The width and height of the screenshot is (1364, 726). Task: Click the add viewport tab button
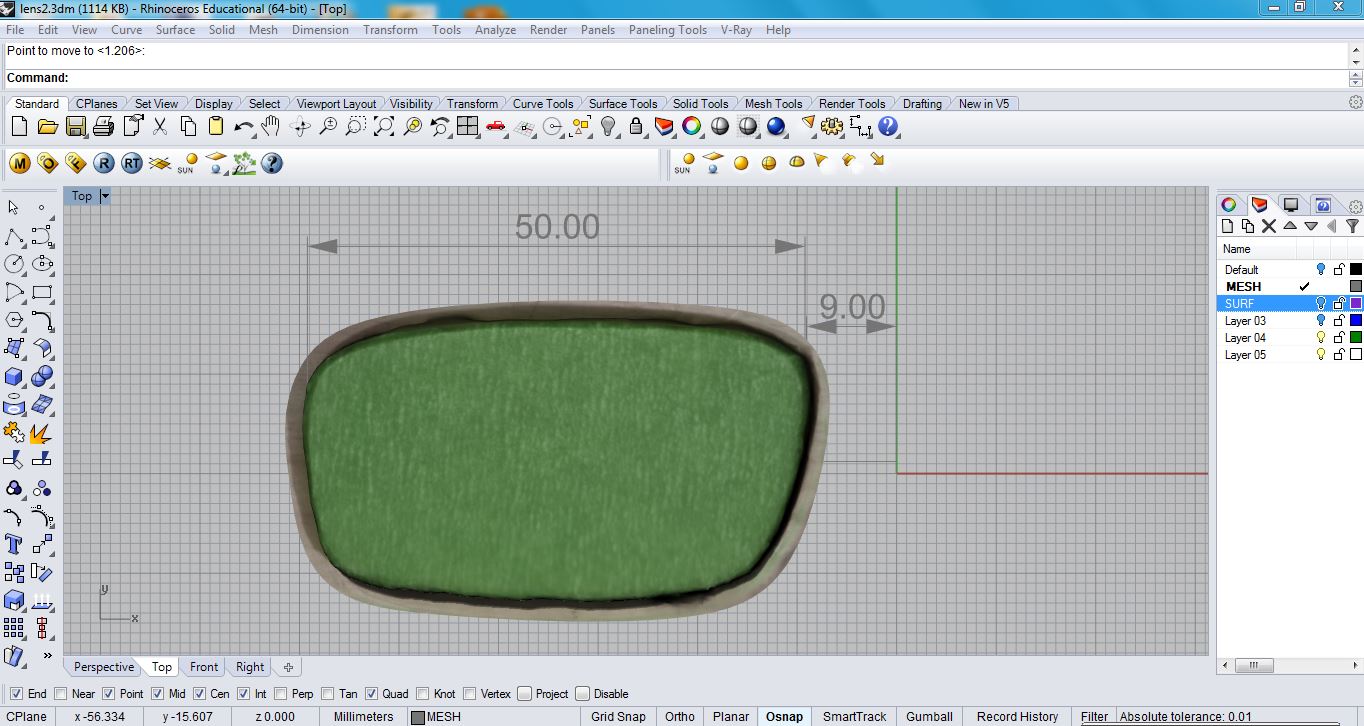click(288, 667)
